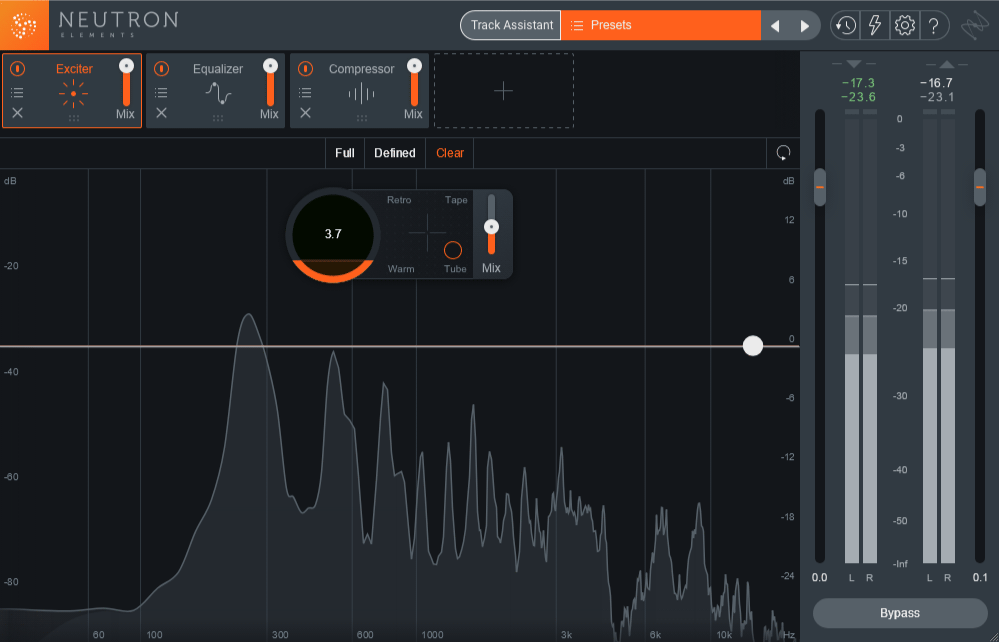The image size is (999, 642).
Task: Click the input gain value 0.0
Action: (x=819, y=578)
